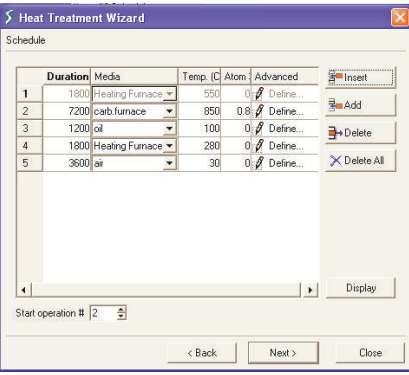The height and width of the screenshot is (375, 409).
Task: Decrease Start operation number with down arrow
Action: (x=121, y=316)
